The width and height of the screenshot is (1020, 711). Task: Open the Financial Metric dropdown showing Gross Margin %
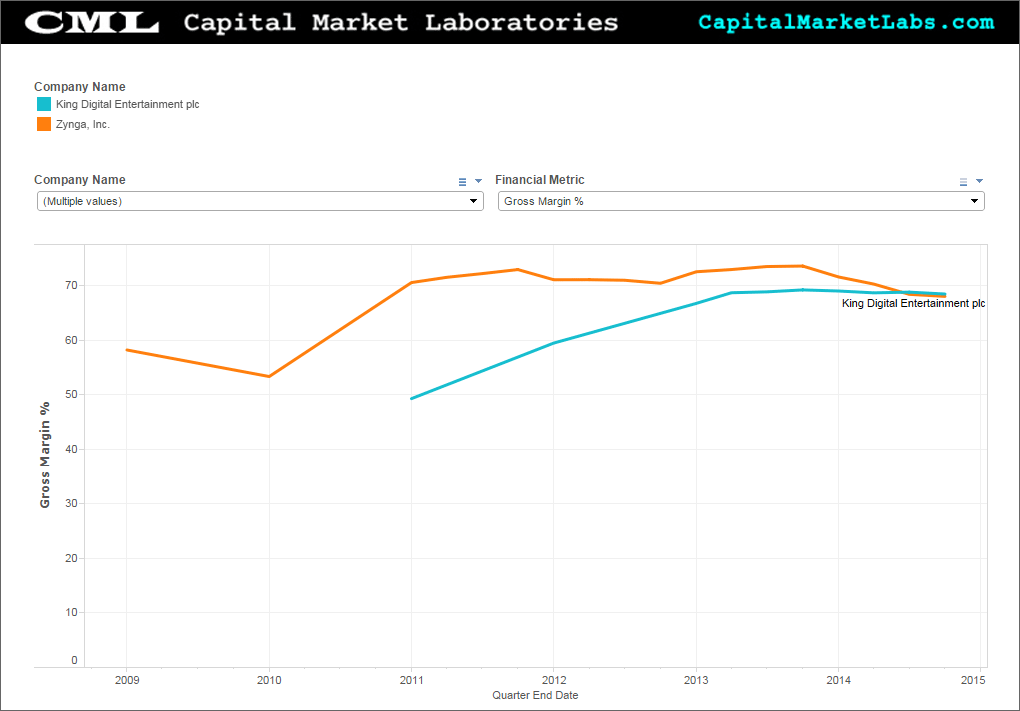pyautogui.click(x=741, y=201)
